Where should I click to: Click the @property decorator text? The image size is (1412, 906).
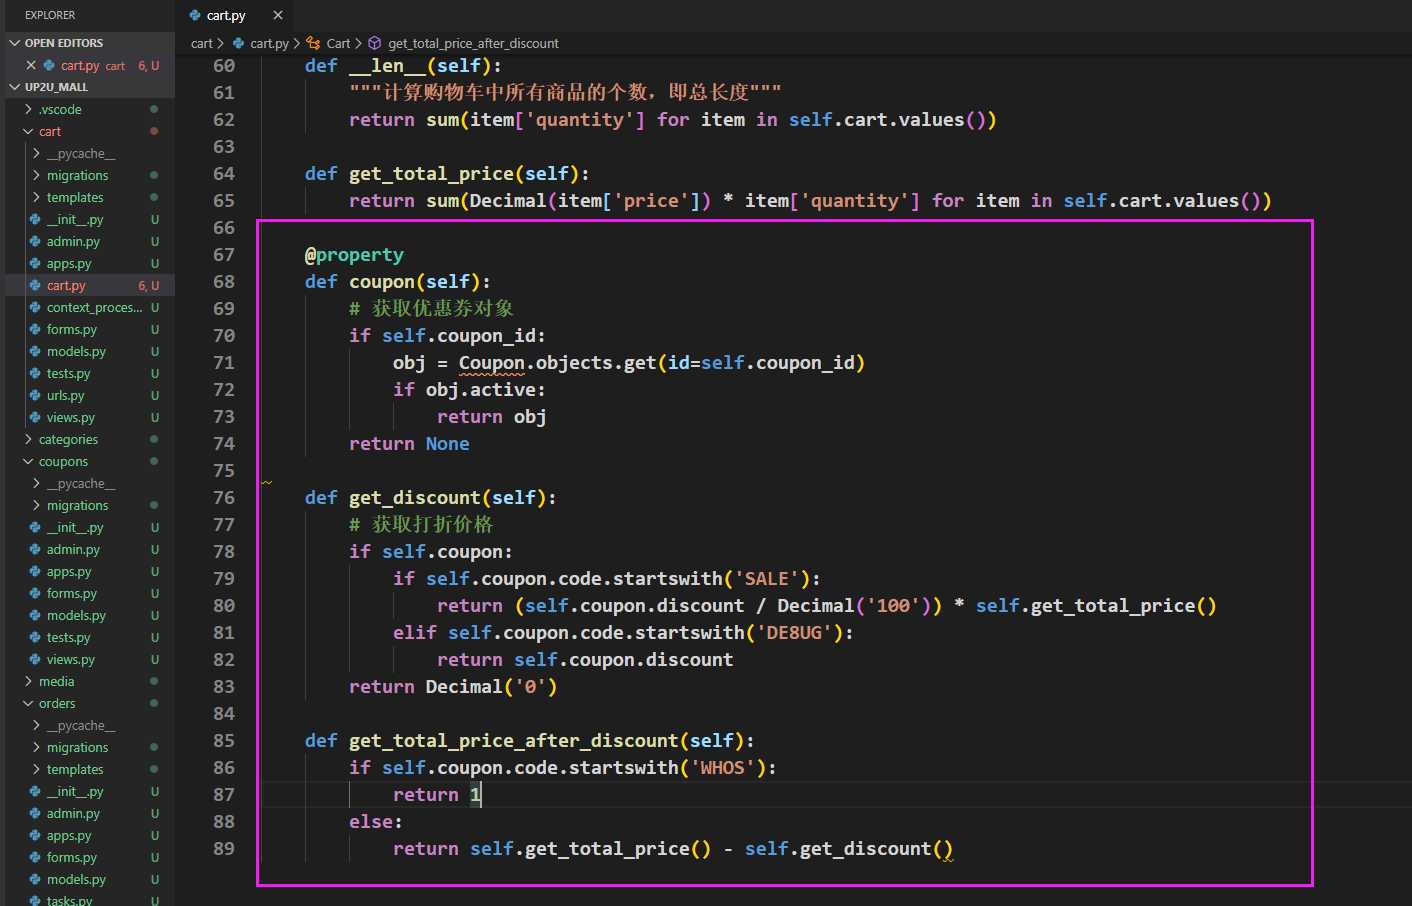tap(354, 255)
